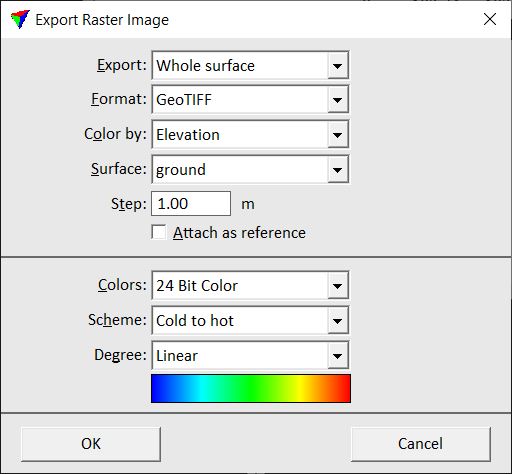Click the Surface label text
This screenshot has width=512, height=474.
119,169
